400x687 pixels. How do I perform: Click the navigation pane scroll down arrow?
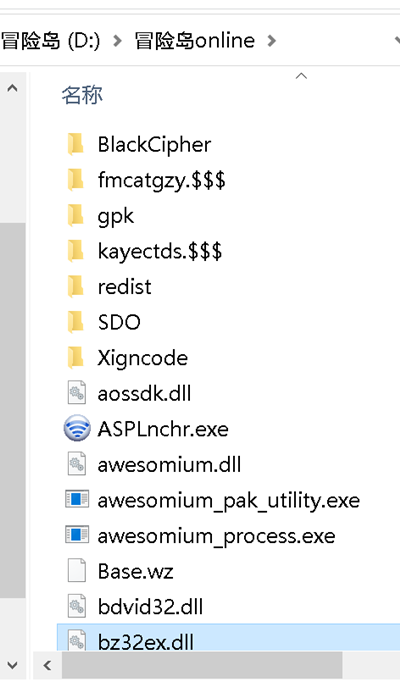click(13, 665)
